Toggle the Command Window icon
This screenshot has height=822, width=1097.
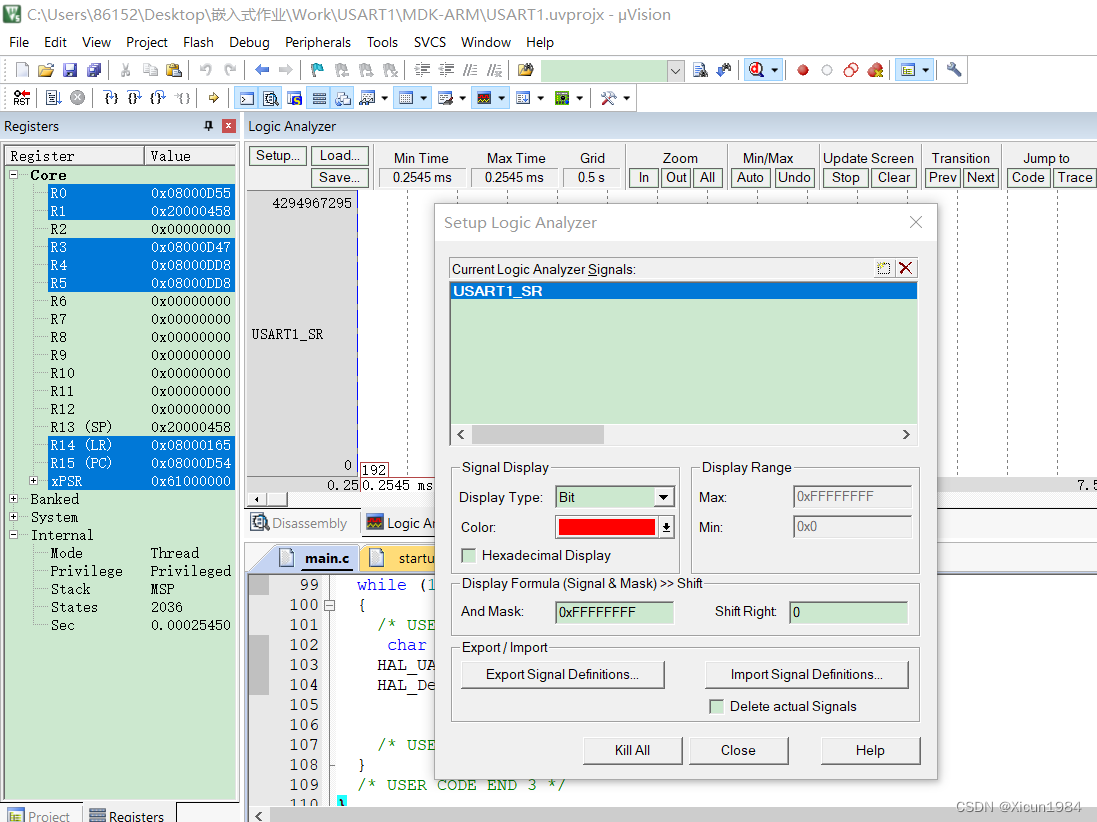pyautogui.click(x=246, y=99)
